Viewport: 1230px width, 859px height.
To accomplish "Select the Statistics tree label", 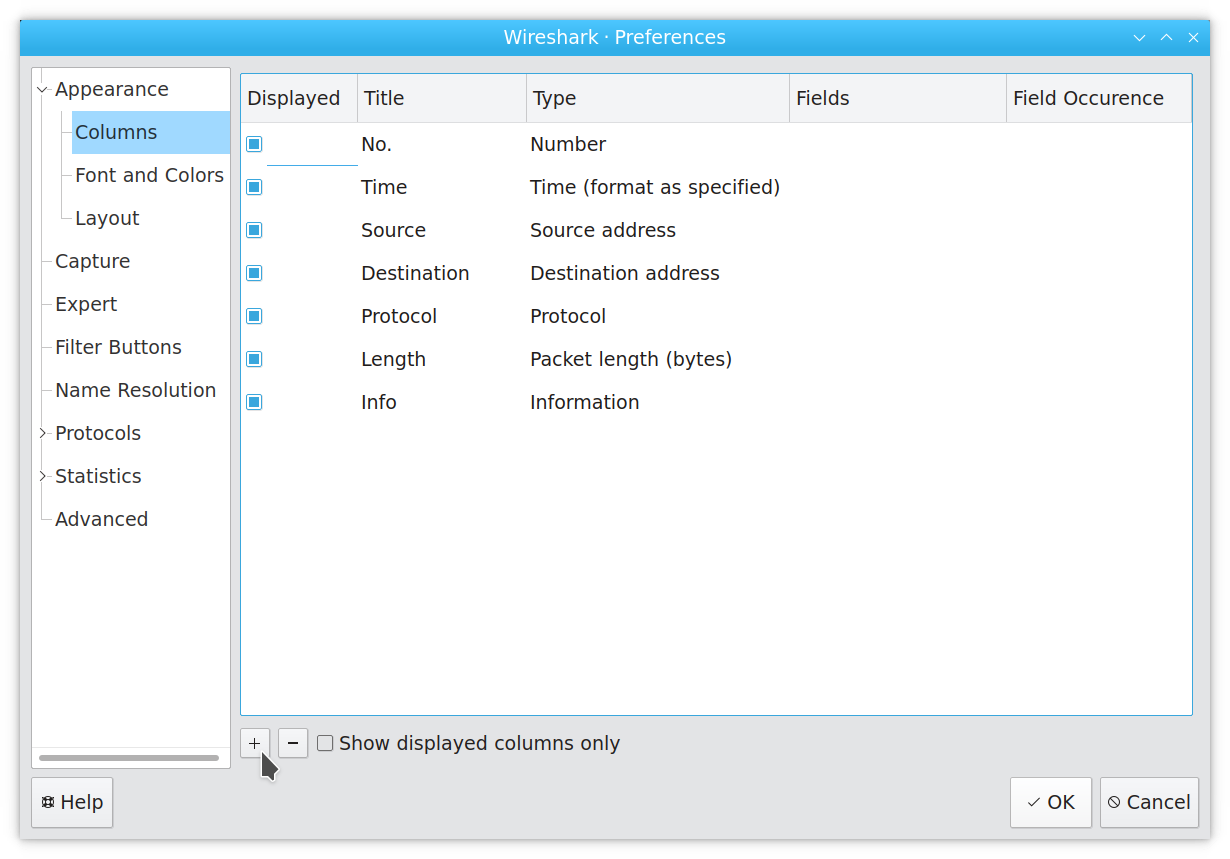I will coord(98,476).
